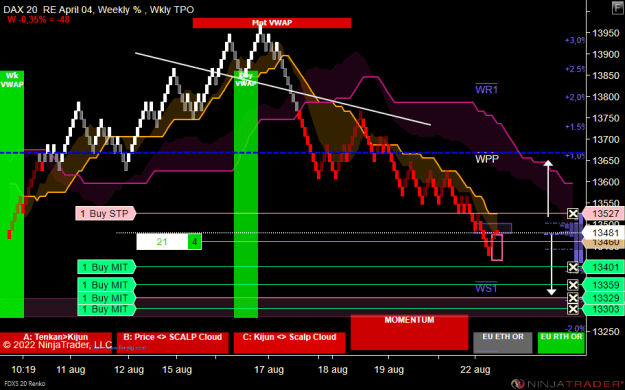Click the +3,0% weekly percent label
The height and width of the screenshot is (390, 625).
(x=575, y=40)
